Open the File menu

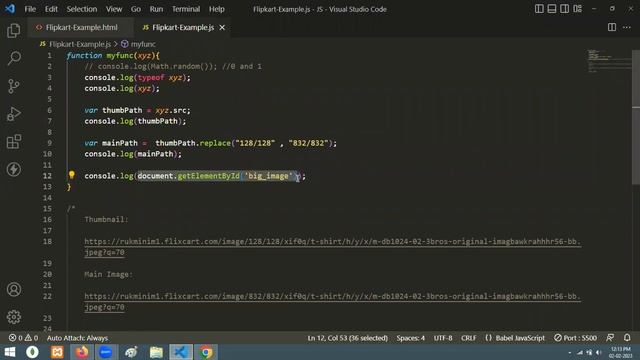(30, 9)
